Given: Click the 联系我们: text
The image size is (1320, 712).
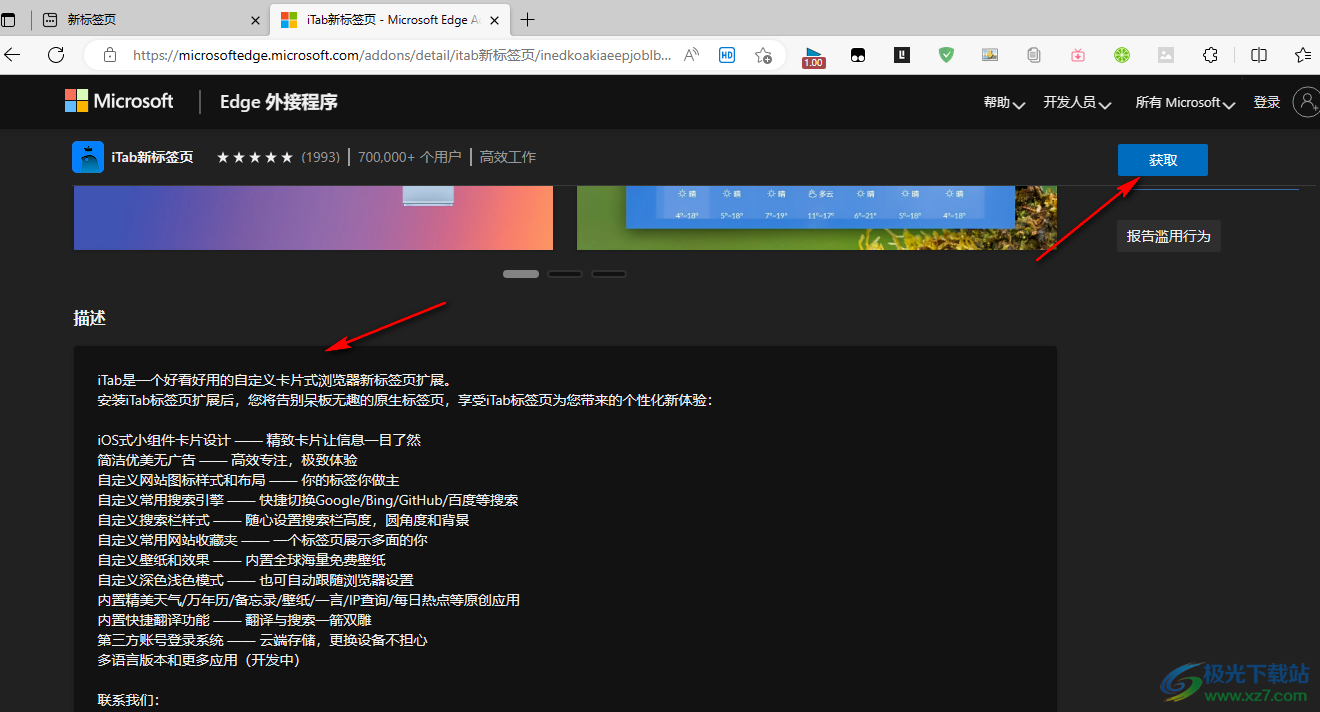Looking at the screenshot, I should click(x=129, y=700).
